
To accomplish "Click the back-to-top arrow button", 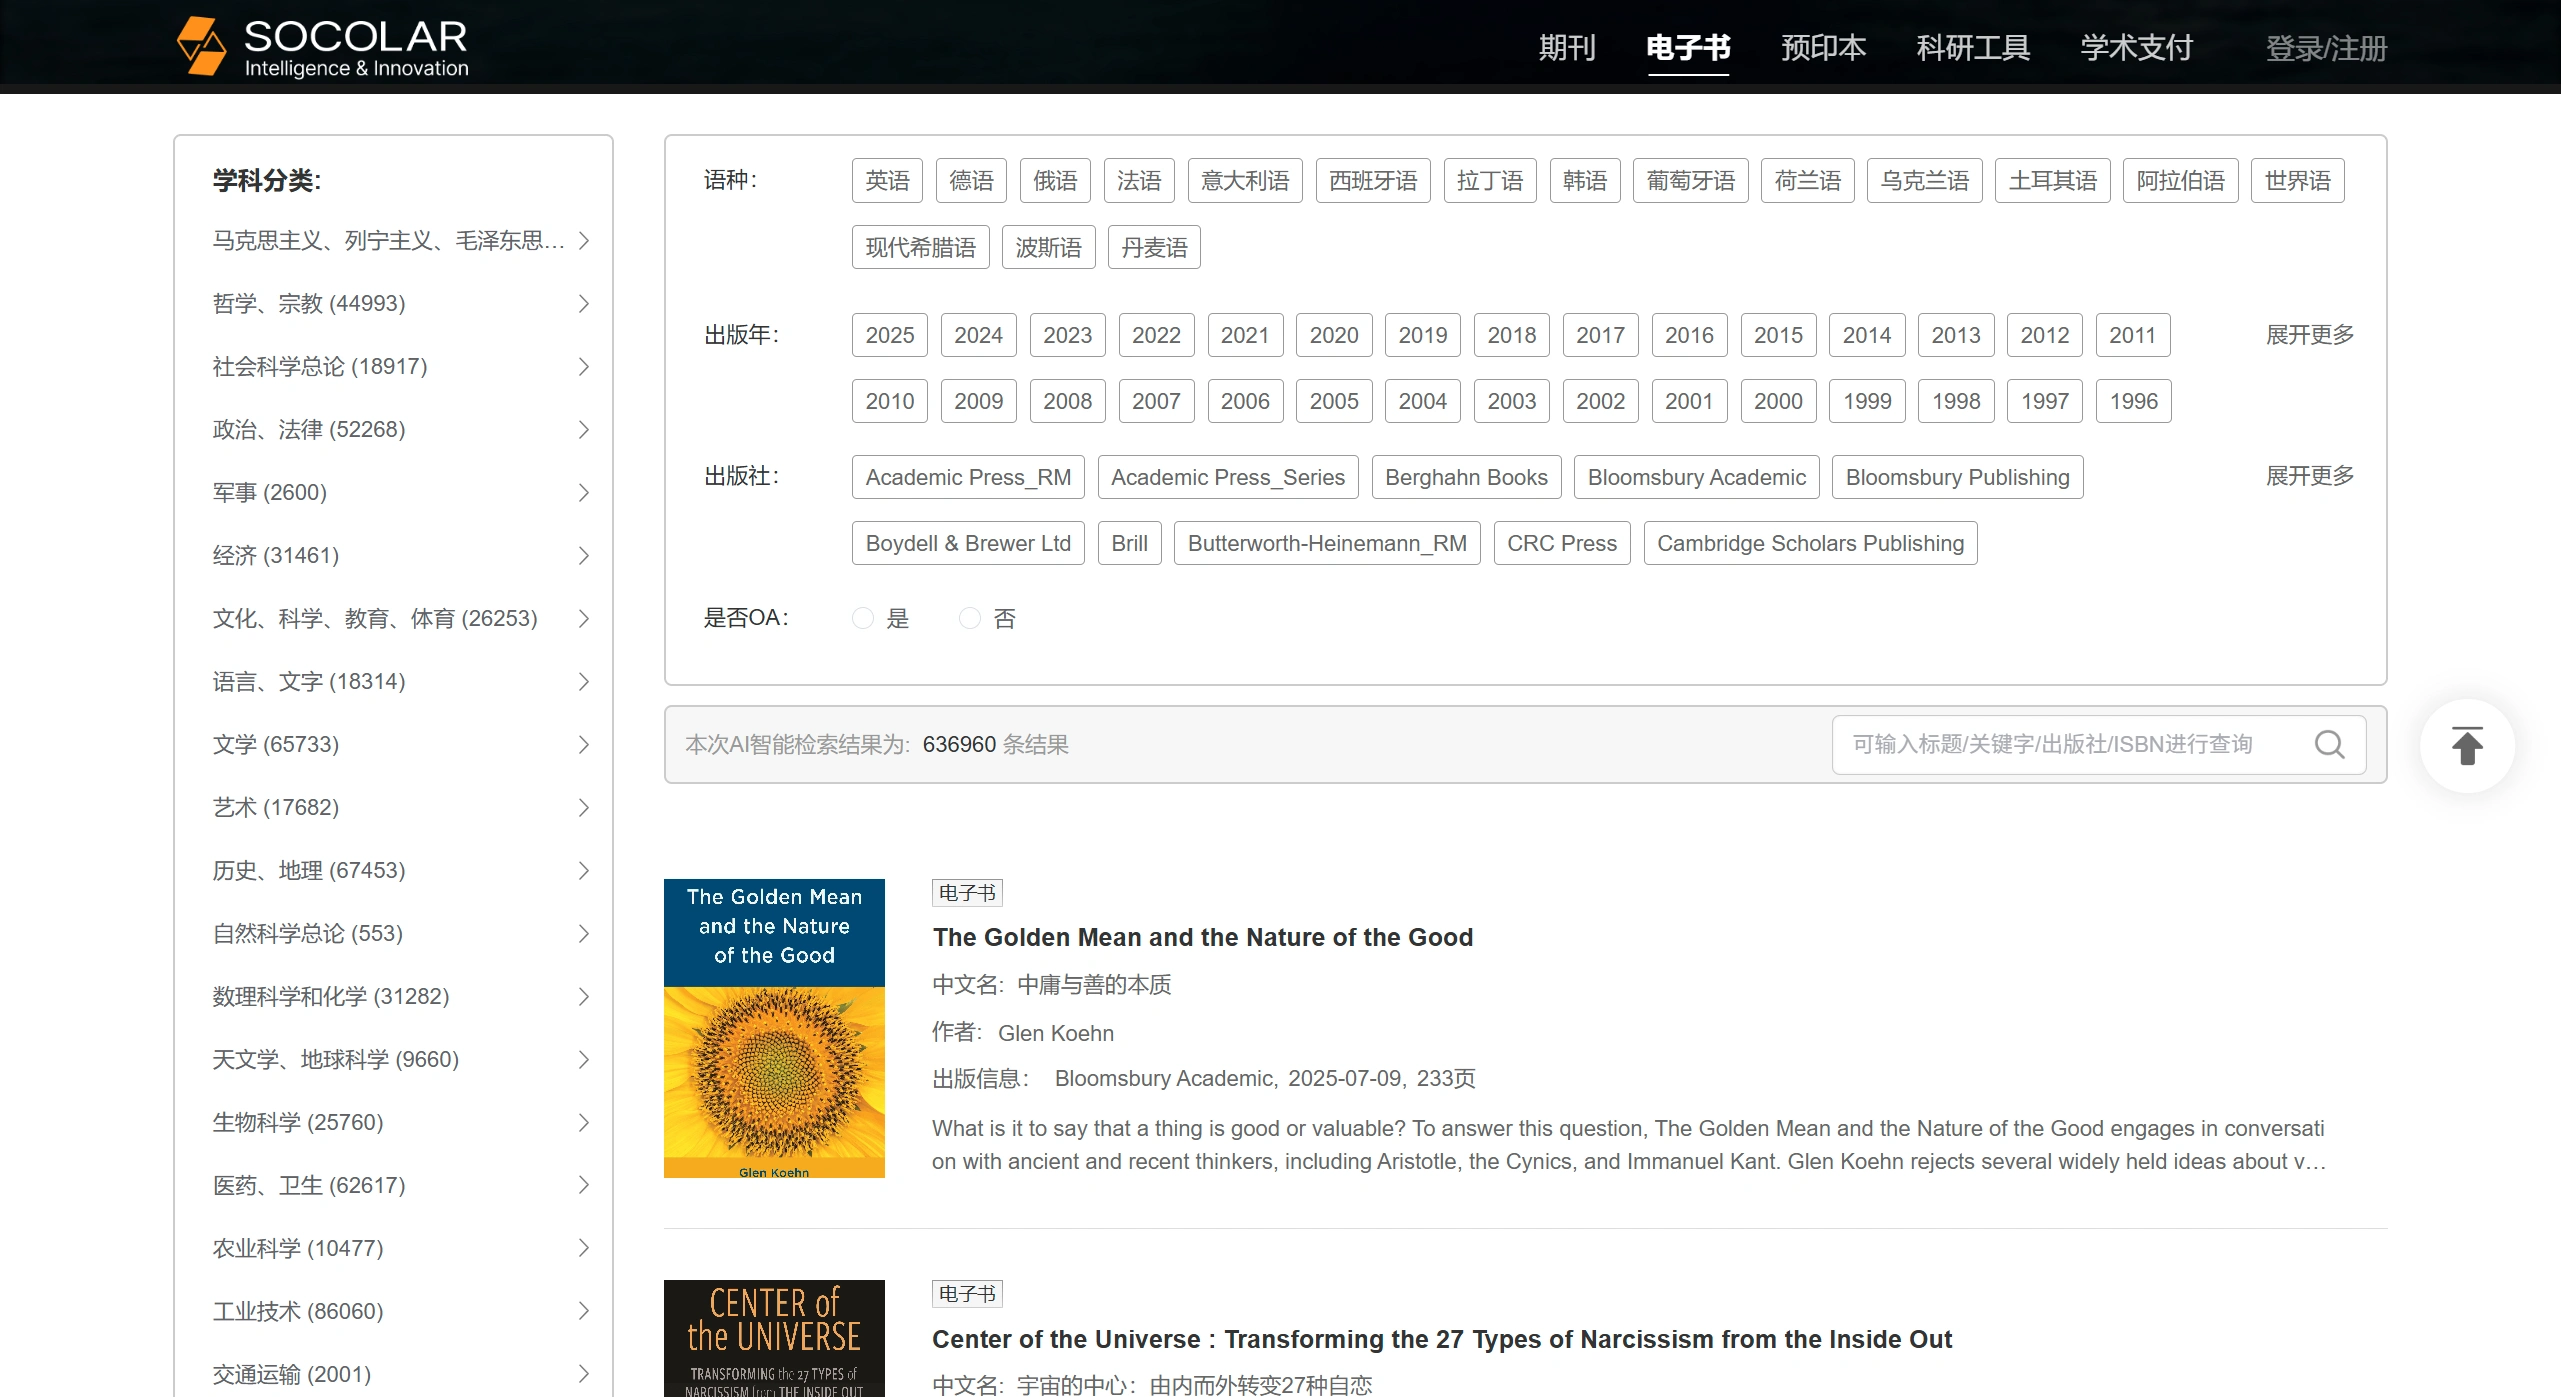I will coord(2467,746).
